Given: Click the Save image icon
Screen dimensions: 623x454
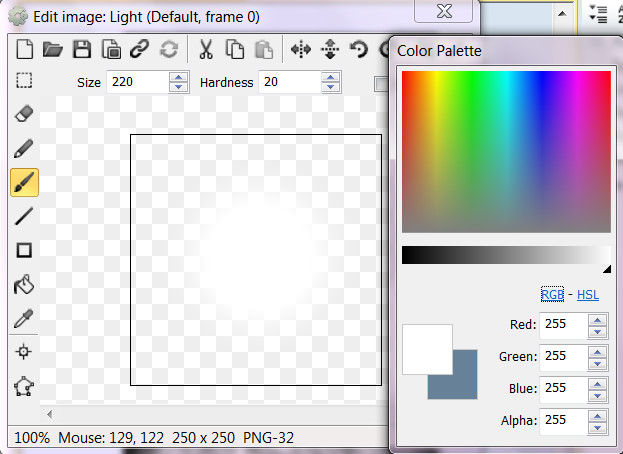Looking at the screenshot, I should tap(83, 48).
